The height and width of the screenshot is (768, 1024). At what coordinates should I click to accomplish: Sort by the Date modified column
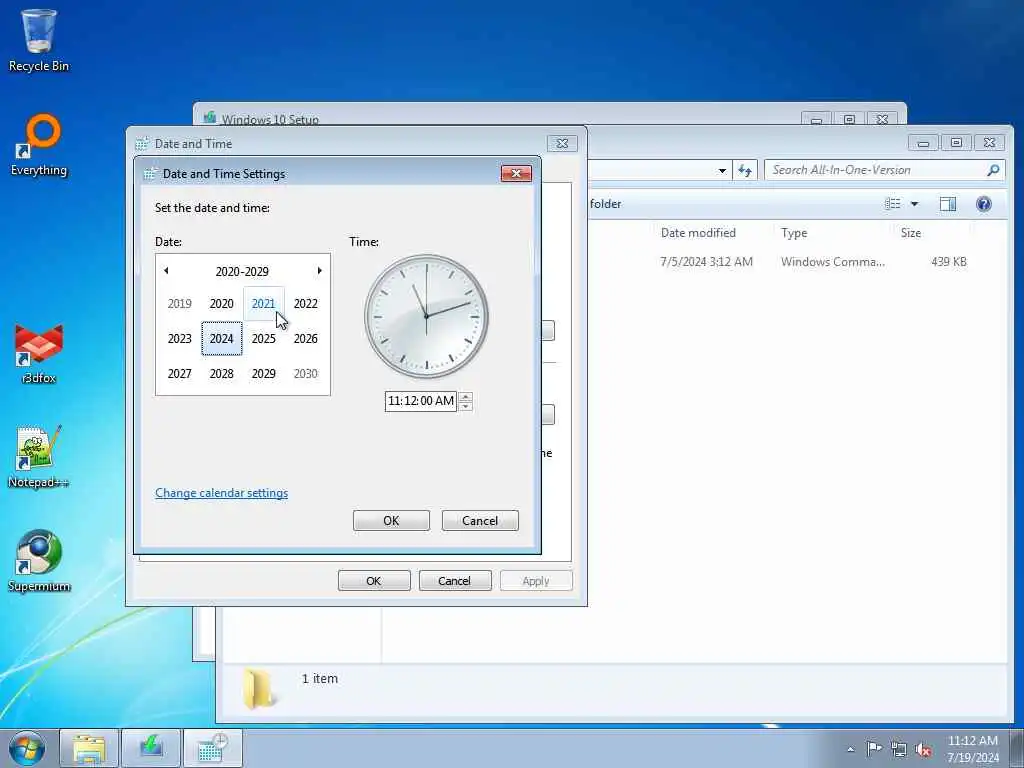[698, 233]
